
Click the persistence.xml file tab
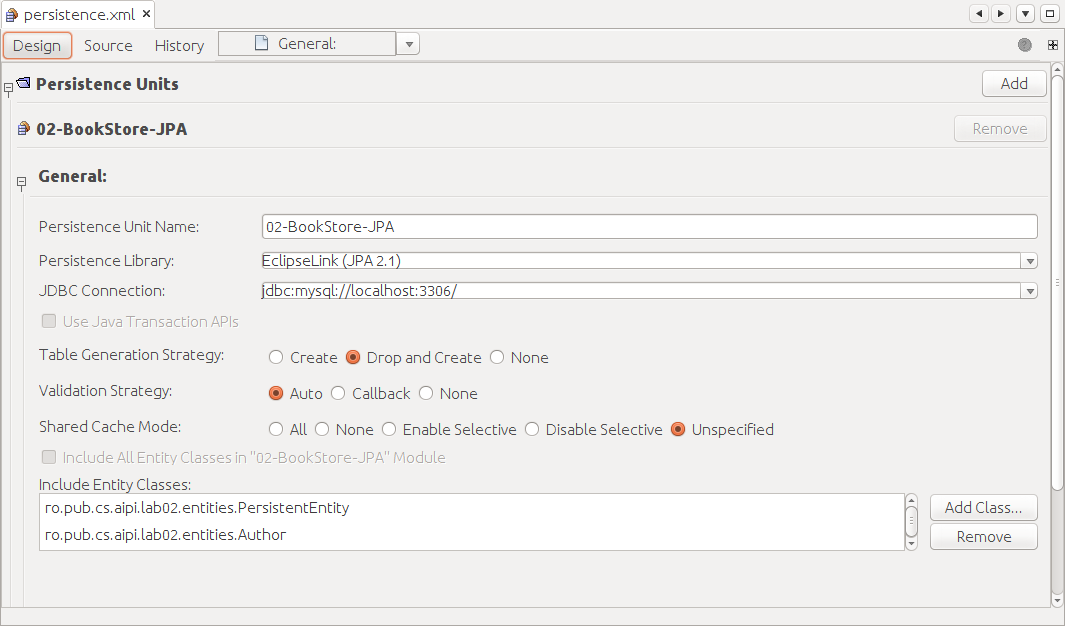[77, 14]
